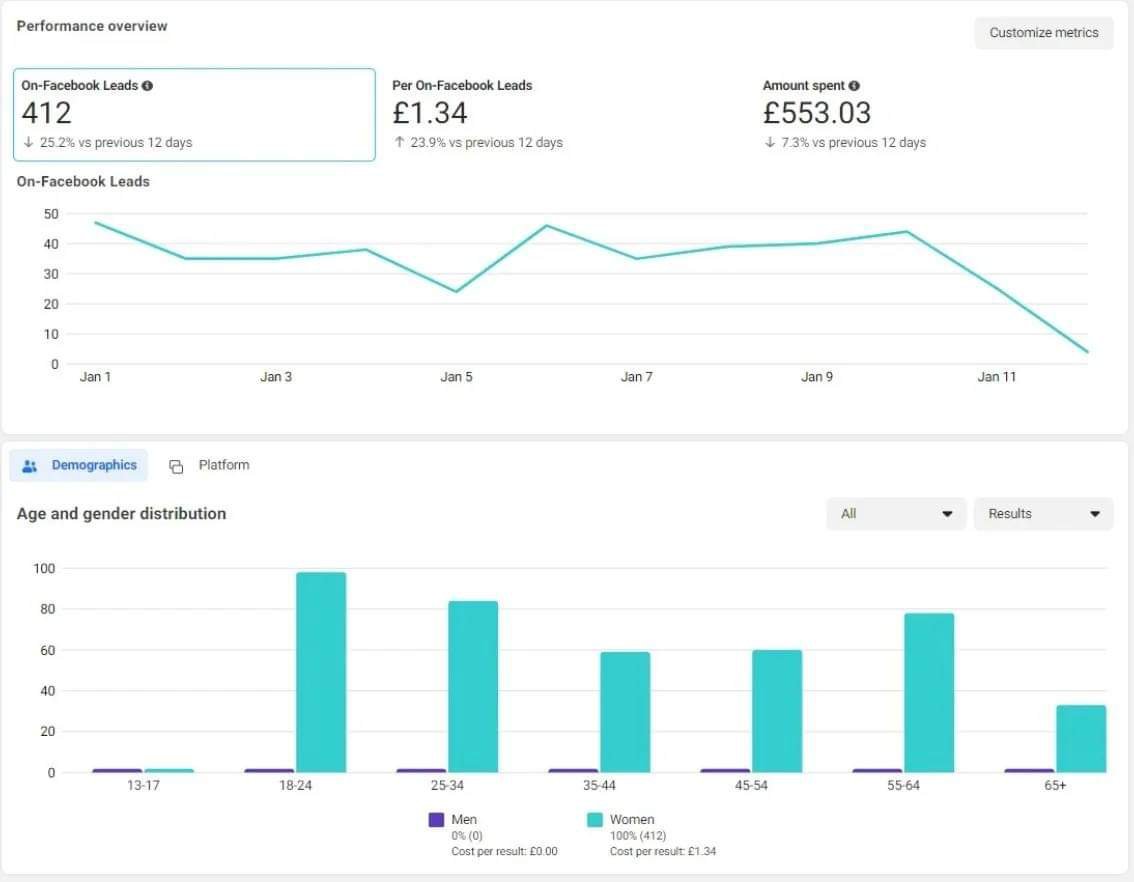Open the Results metric dropdown
This screenshot has height=882, width=1134.
[x=1042, y=514]
